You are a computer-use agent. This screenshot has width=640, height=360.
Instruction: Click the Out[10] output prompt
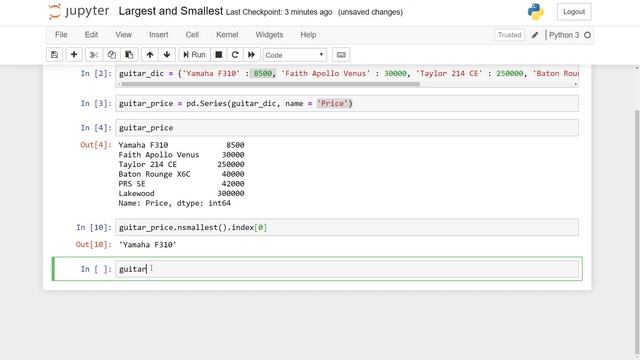click(93, 244)
